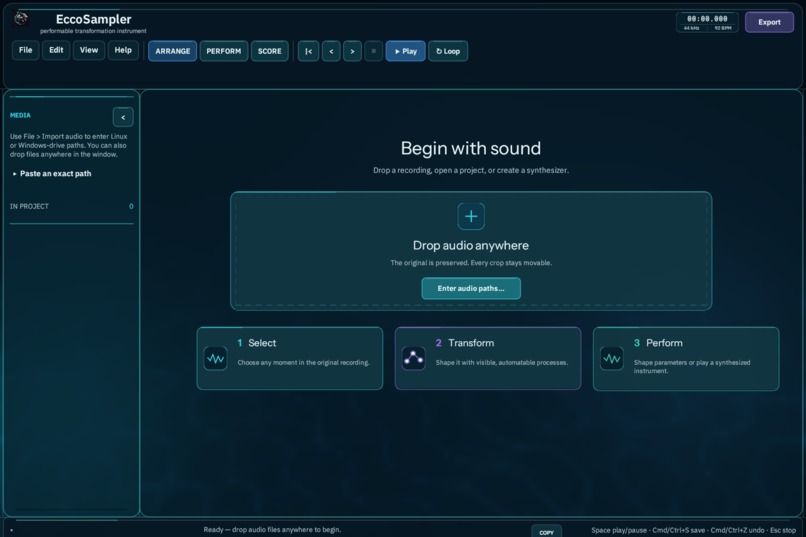Click the Select step title
The width and height of the screenshot is (806, 537).
click(x=262, y=343)
